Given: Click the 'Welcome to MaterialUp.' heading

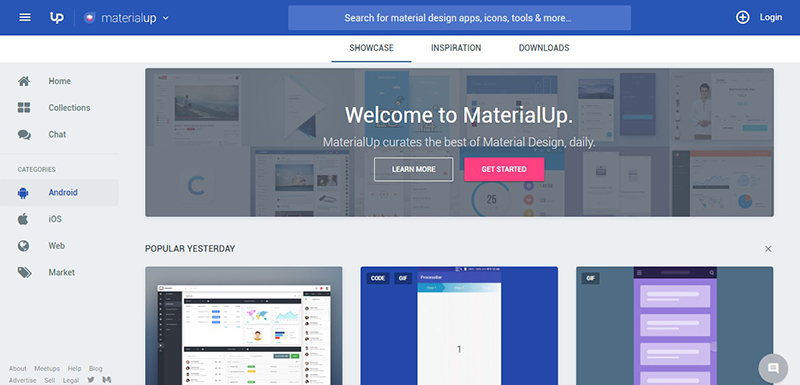Looking at the screenshot, I should click(459, 115).
